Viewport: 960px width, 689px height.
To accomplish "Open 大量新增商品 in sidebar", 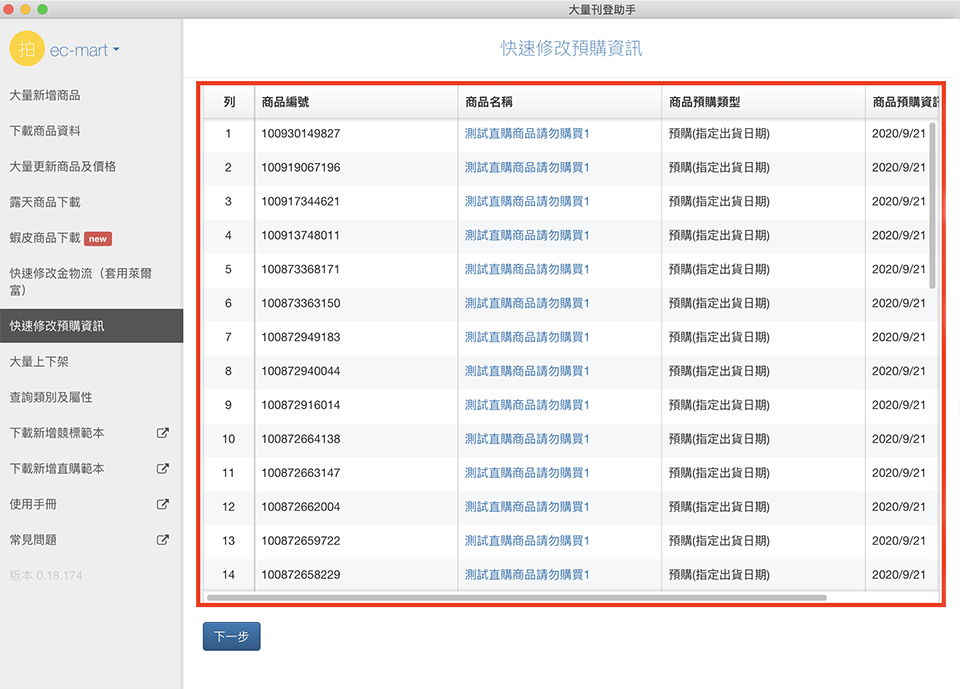I will tap(45, 96).
